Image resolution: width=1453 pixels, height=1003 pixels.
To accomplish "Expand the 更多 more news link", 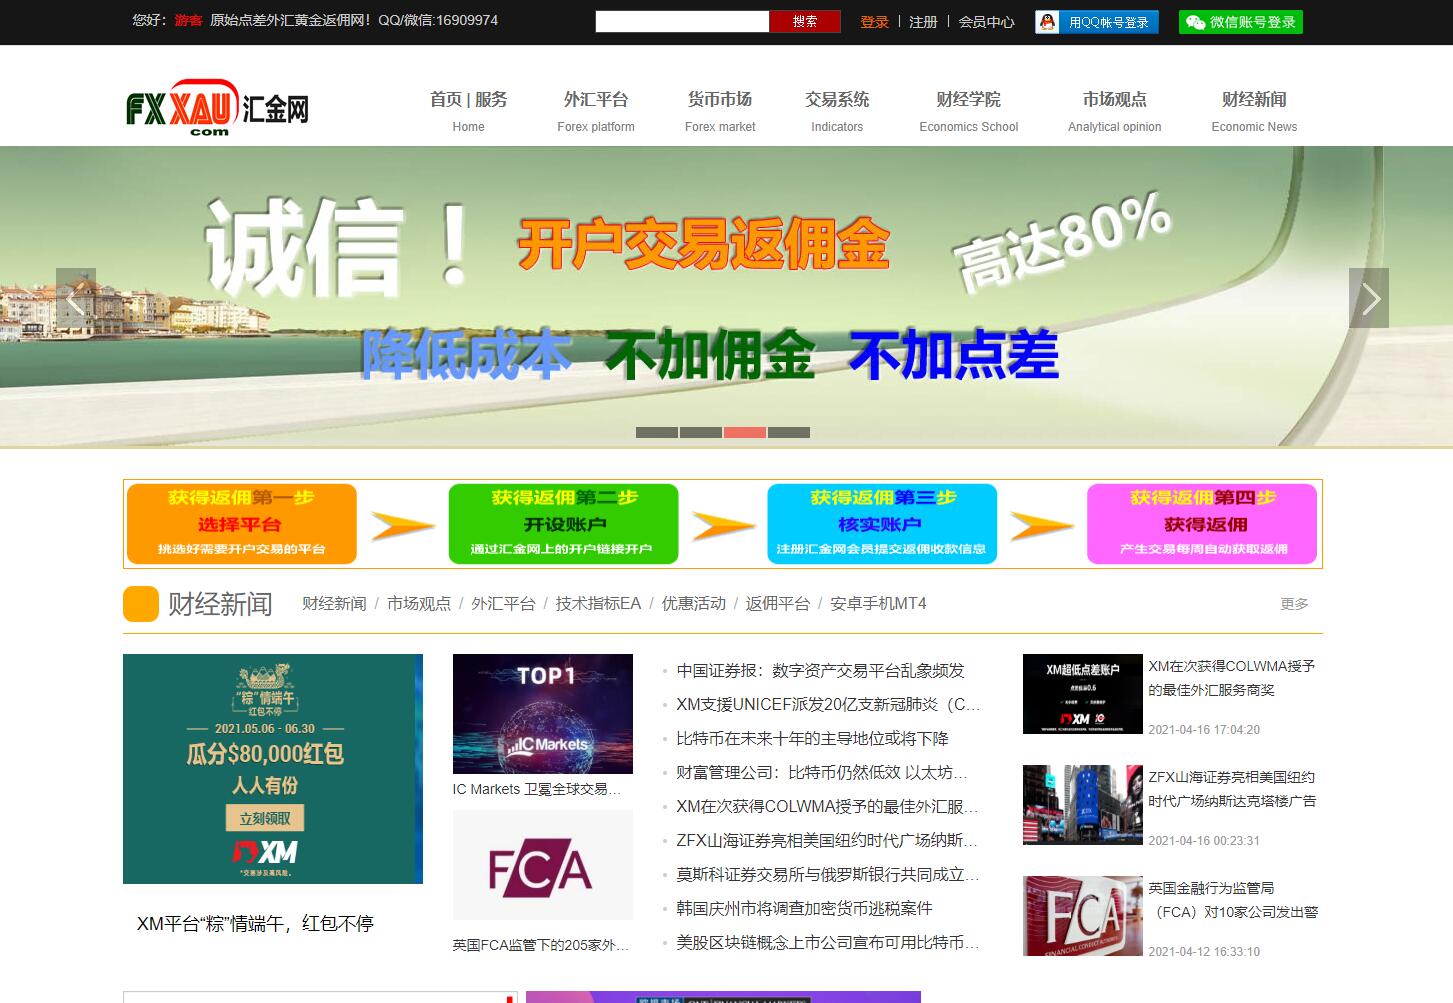I will click(1294, 604).
